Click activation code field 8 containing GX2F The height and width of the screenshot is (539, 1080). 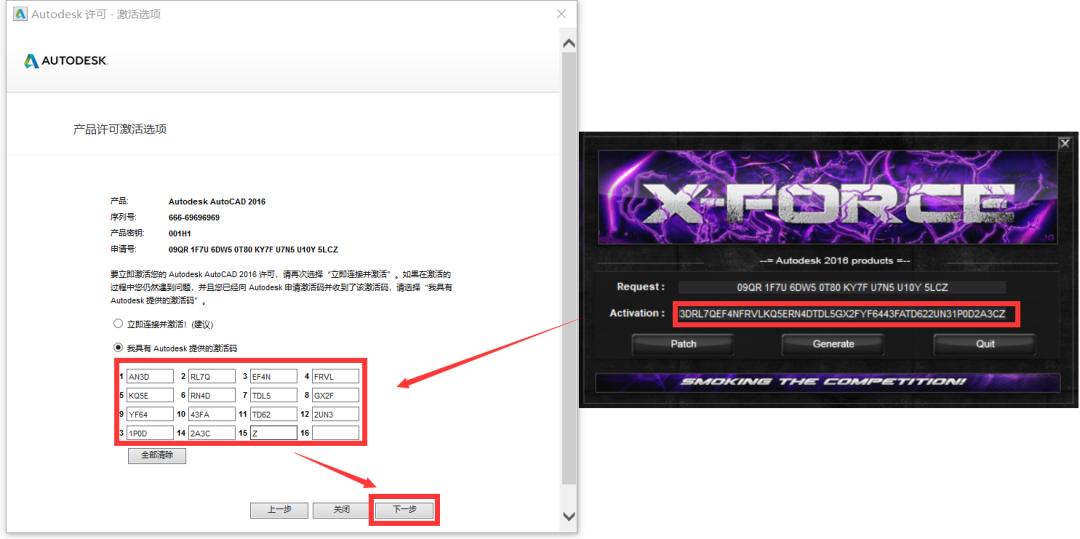pos(335,395)
